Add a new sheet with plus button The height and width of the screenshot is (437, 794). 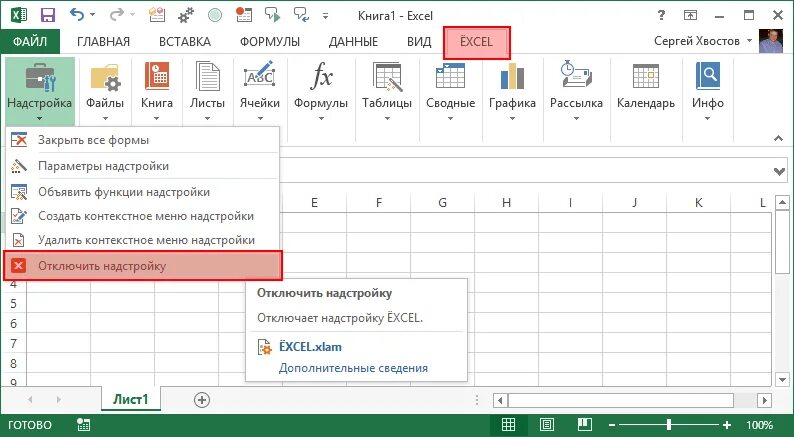pos(202,400)
